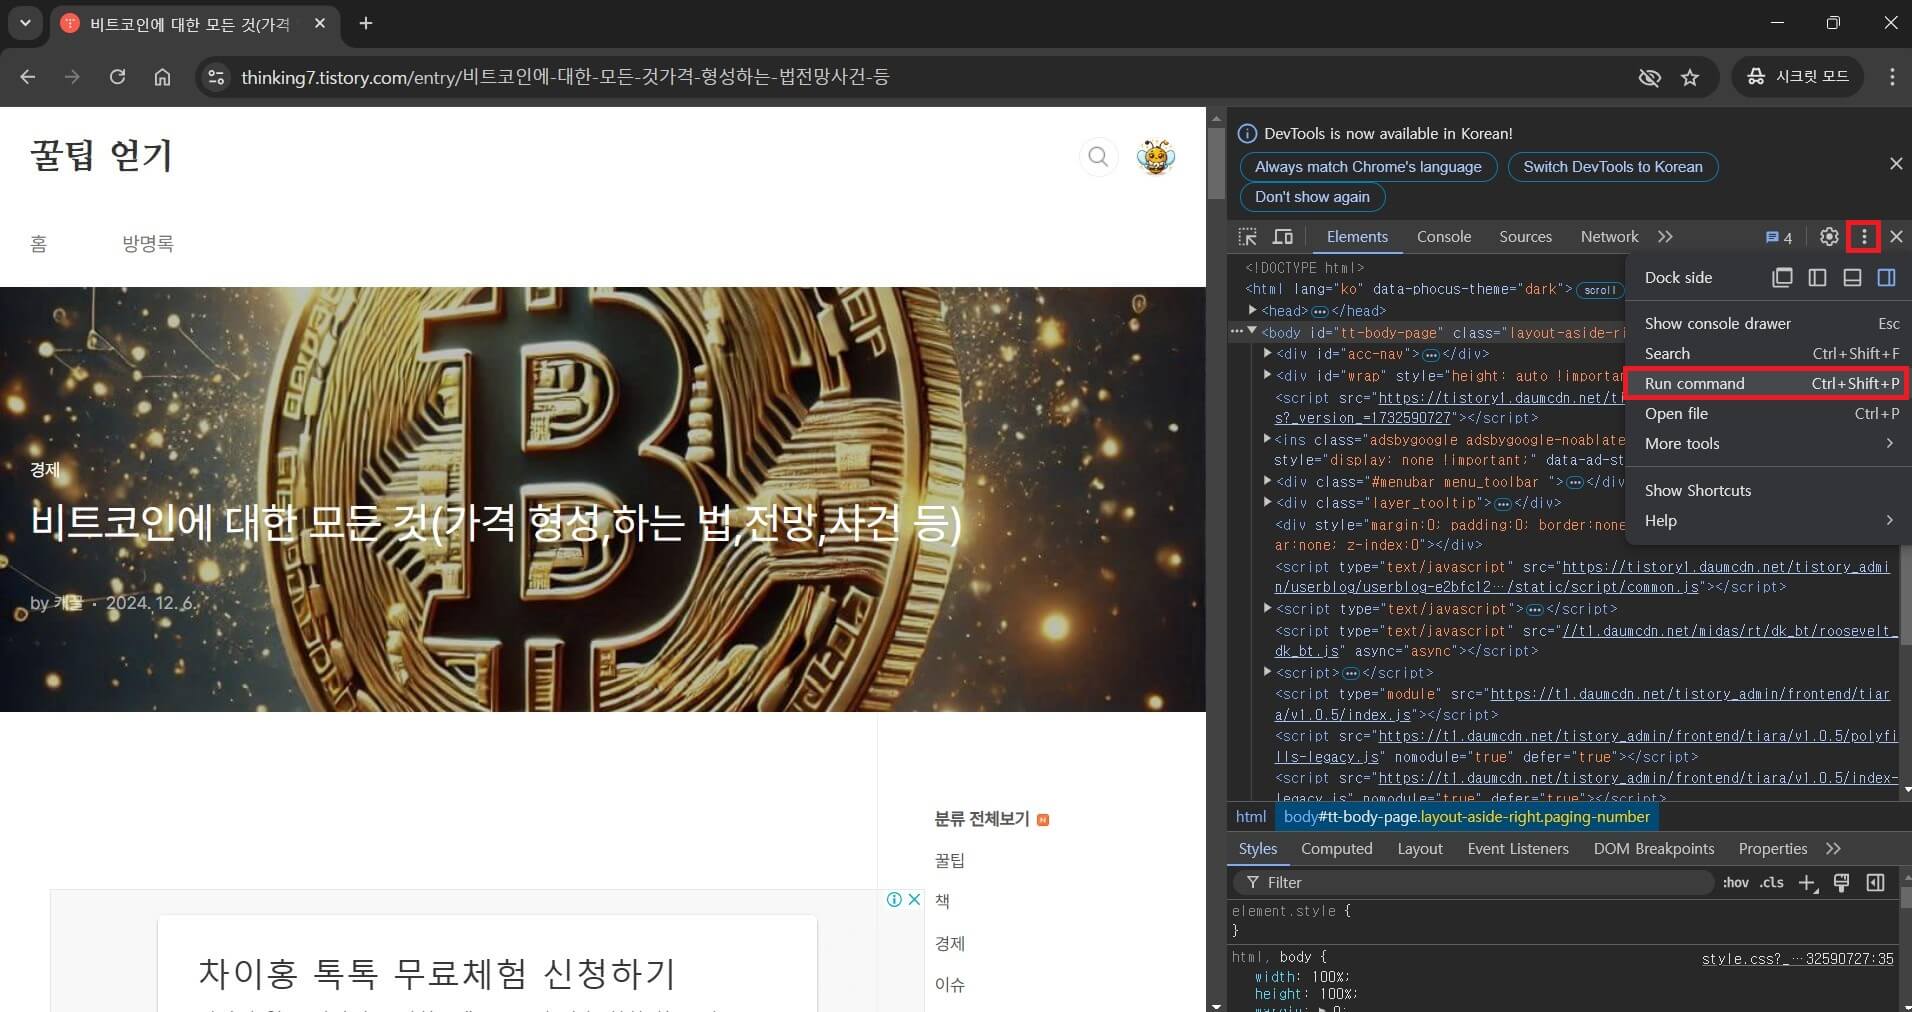The height and width of the screenshot is (1012, 1912).
Task: Open a new browser tab
Action: (366, 23)
